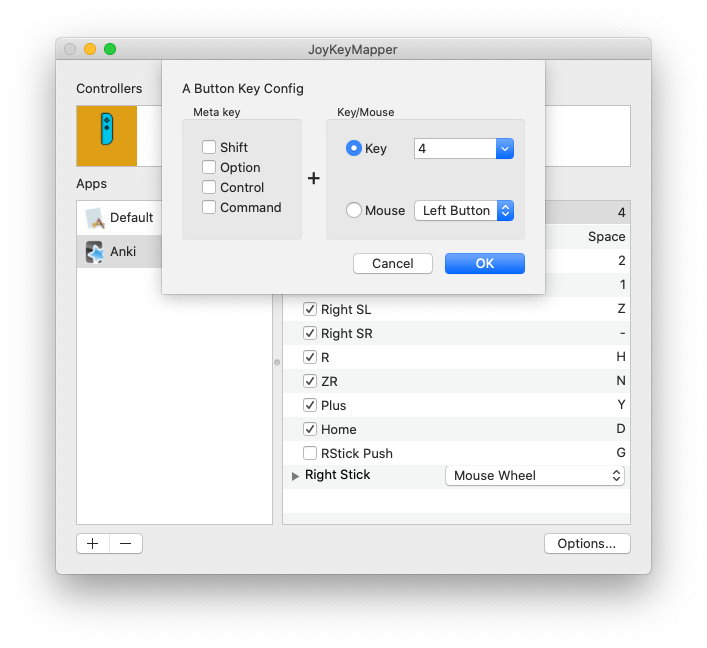Select the Key radio button
Viewport: 707px width, 648px height.
point(354,148)
